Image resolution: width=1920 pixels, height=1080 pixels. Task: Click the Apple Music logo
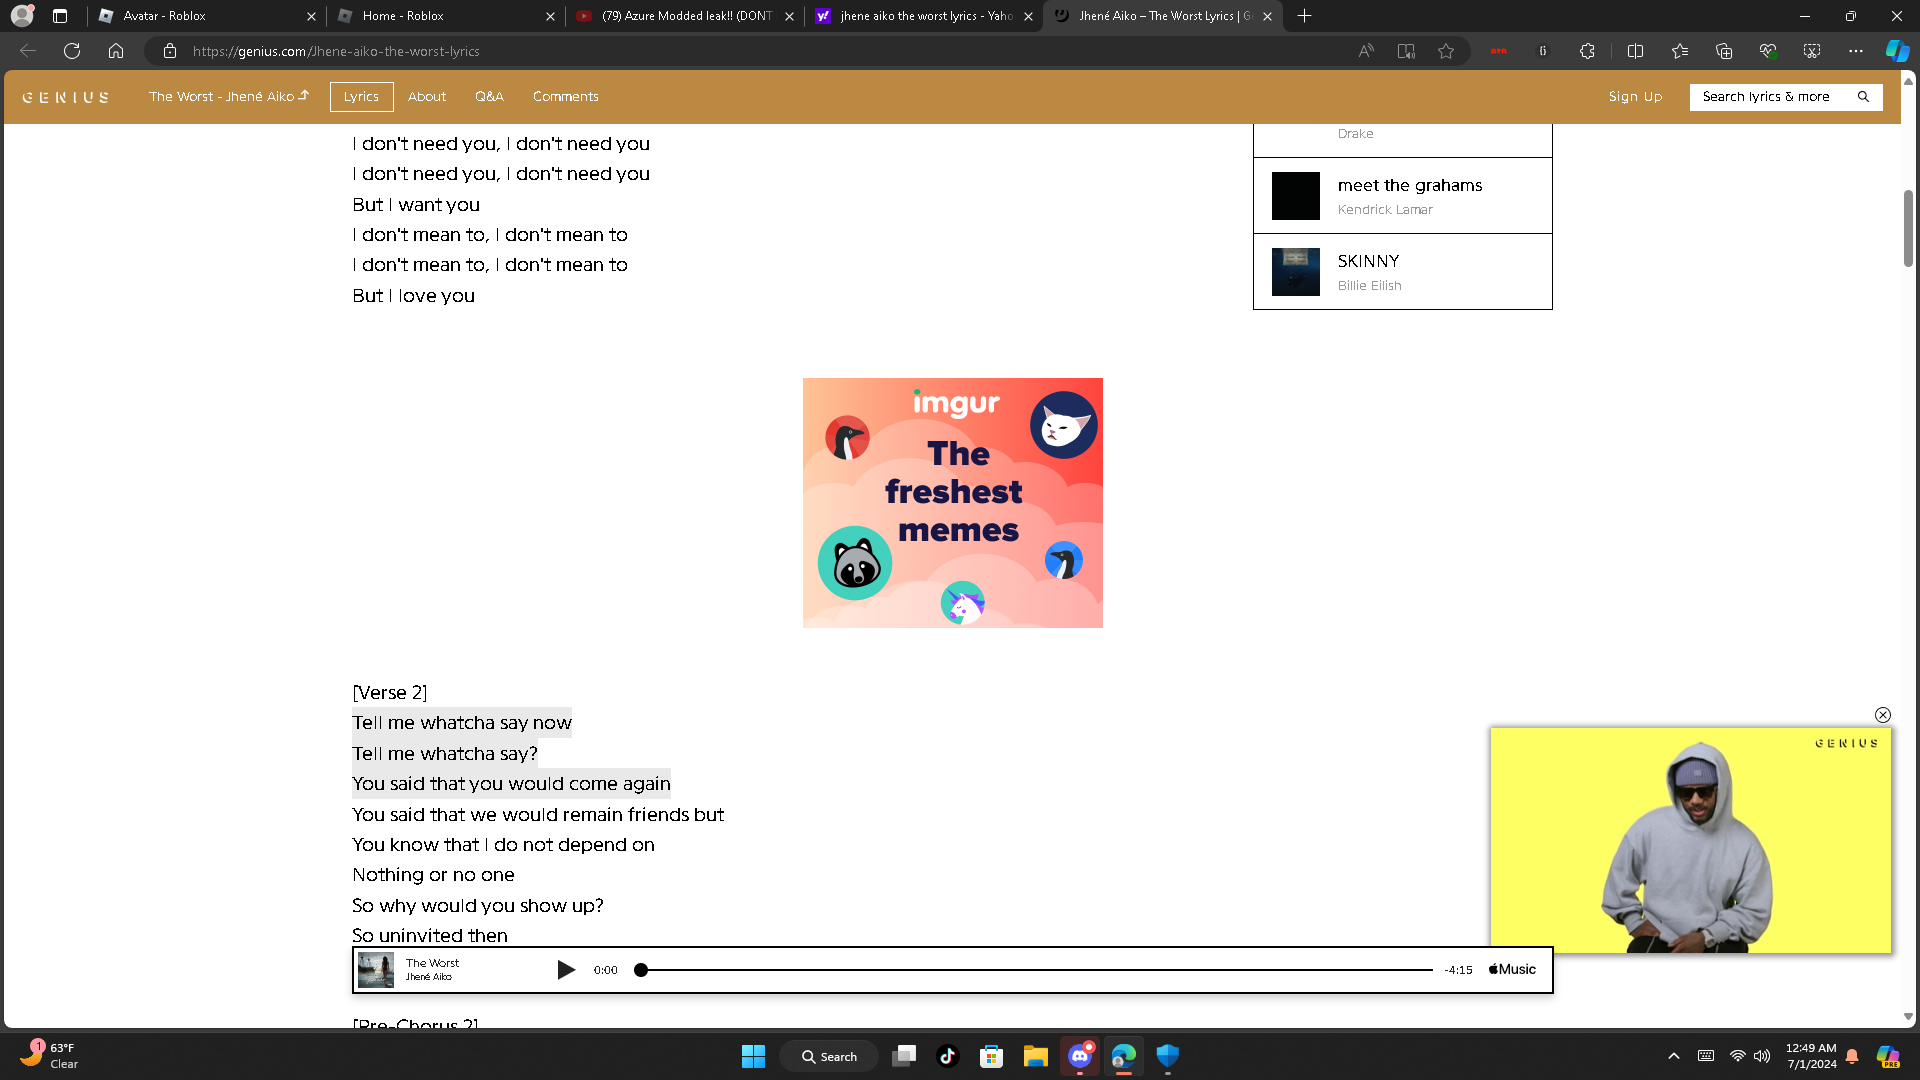click(x=1513, y=970)
